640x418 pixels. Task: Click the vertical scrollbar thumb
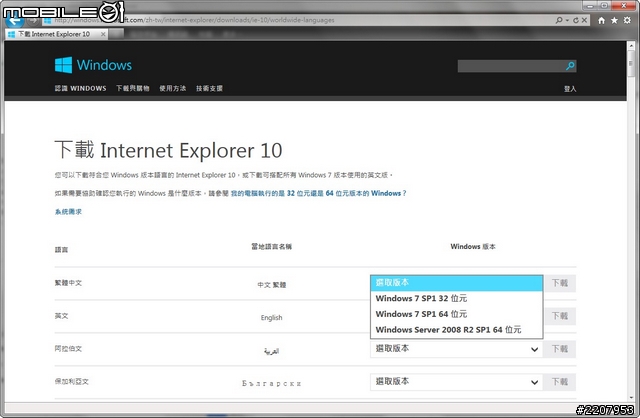tap(631, 64)
